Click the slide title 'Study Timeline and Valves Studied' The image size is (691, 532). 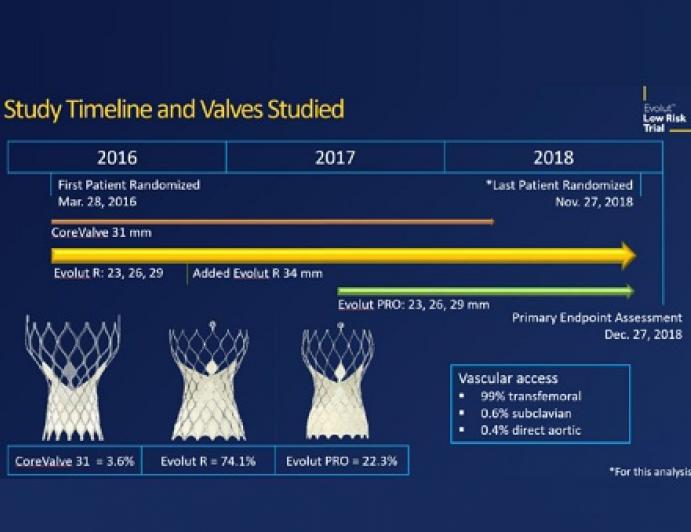174,110
